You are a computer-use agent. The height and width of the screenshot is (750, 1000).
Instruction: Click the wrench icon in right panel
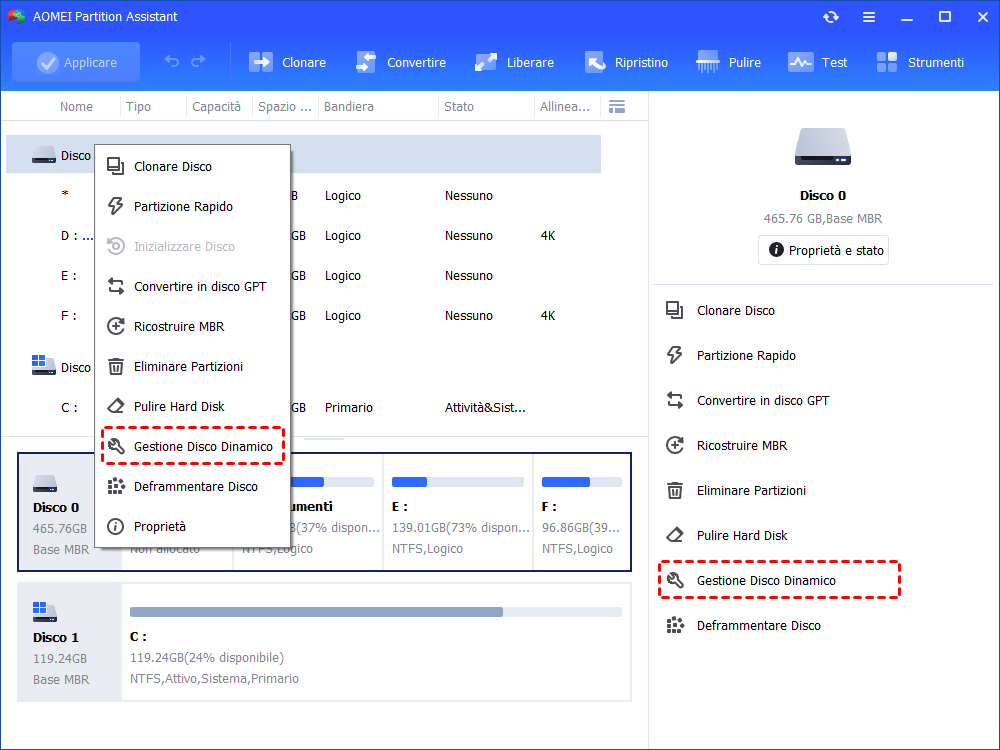click(675, 580)
